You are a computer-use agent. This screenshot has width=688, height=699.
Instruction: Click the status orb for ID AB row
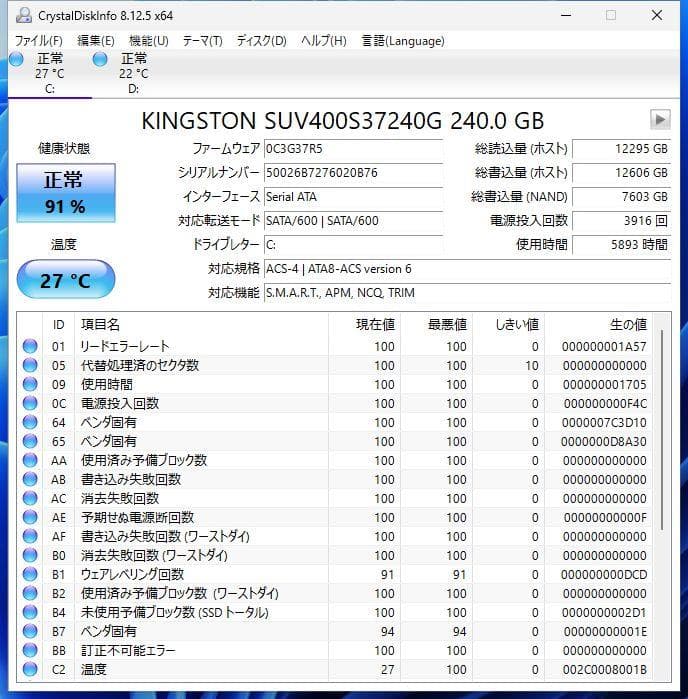tap(30, 479)
